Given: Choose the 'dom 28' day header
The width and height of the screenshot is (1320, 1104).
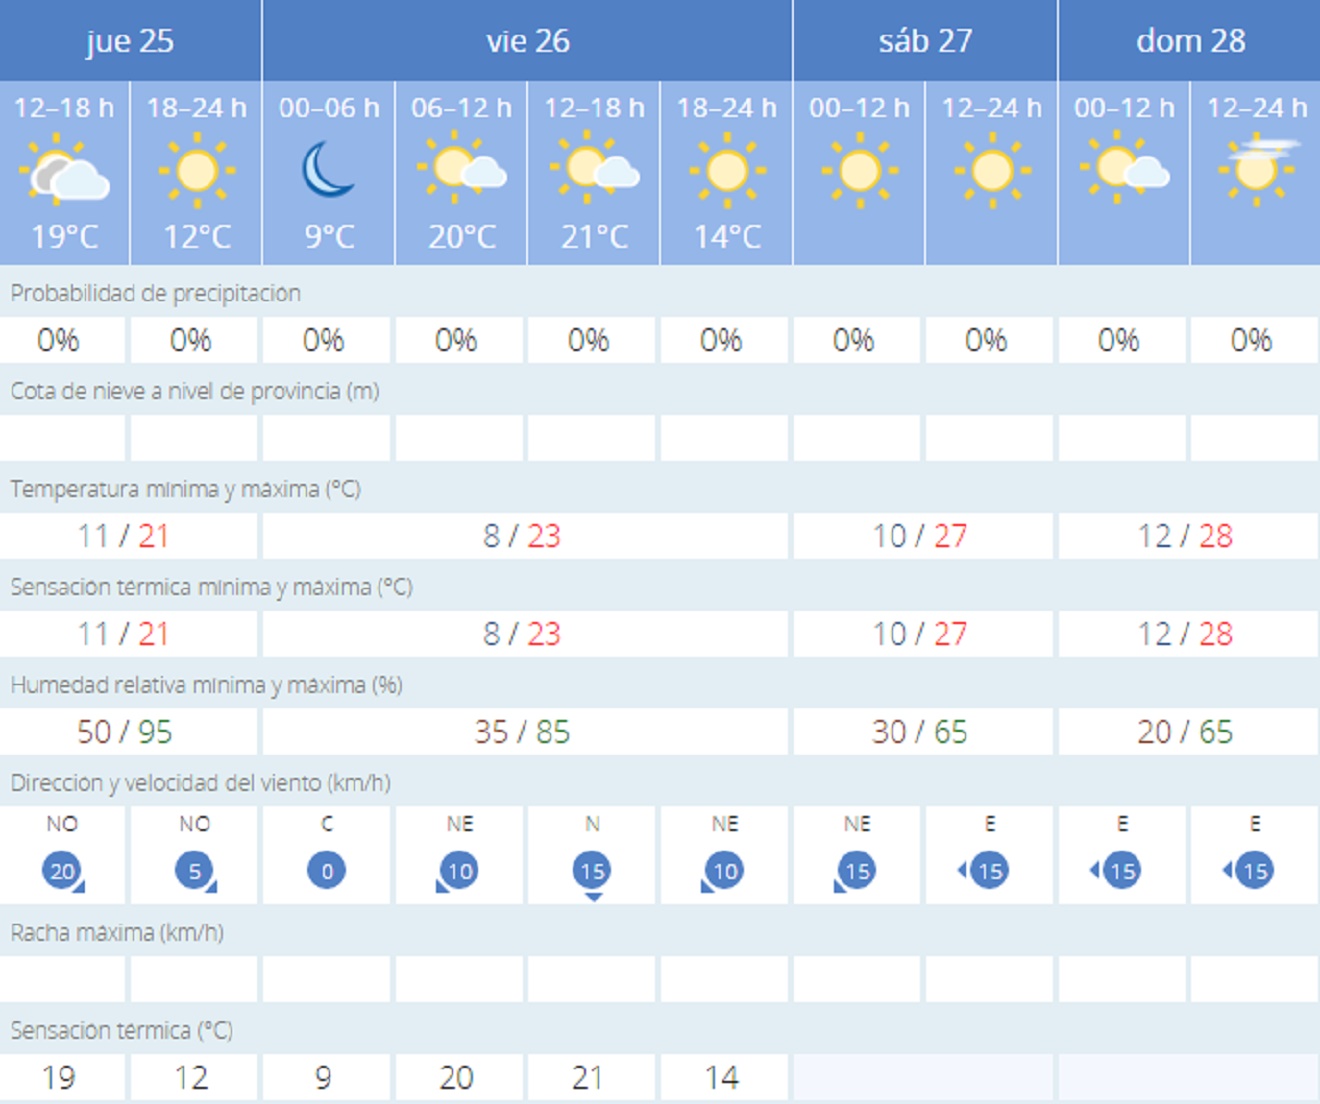Looking at the screenshot, I should coord(1190,41).
